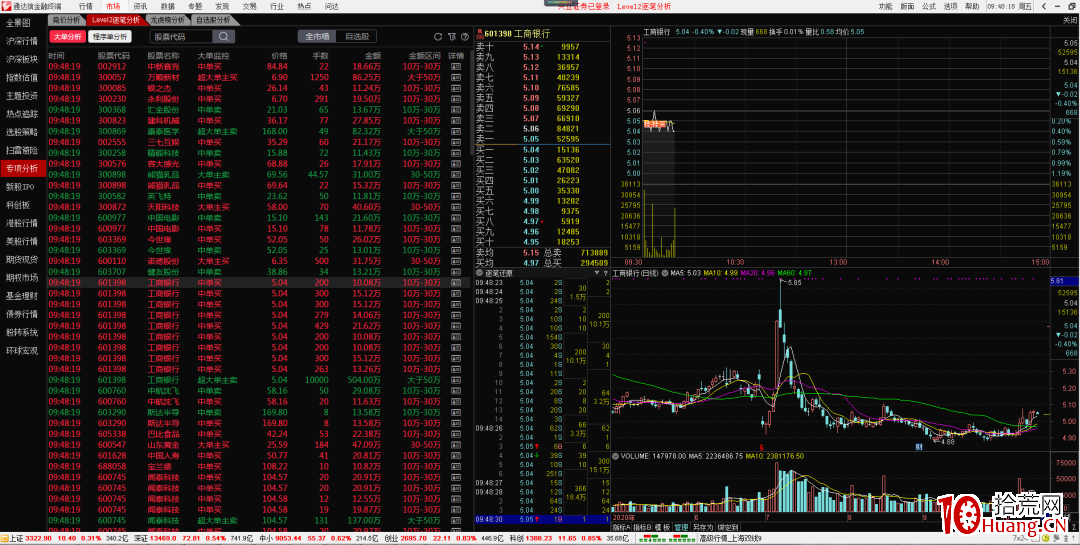The width and height of the screenshot is (1080, 545).
Task: Click the filter funnel icon above the table
Action: coord(452,37)
